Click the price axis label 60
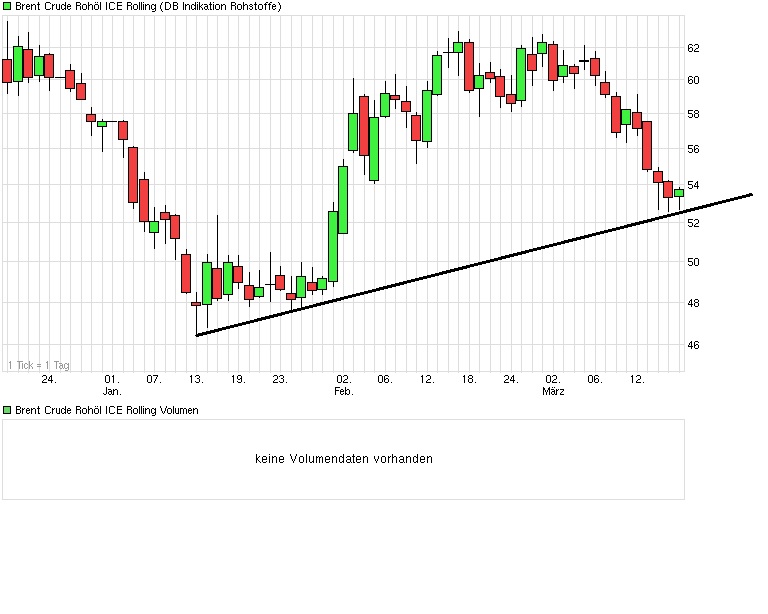Viewport: 768px width, 614px height. click(693, 80)
